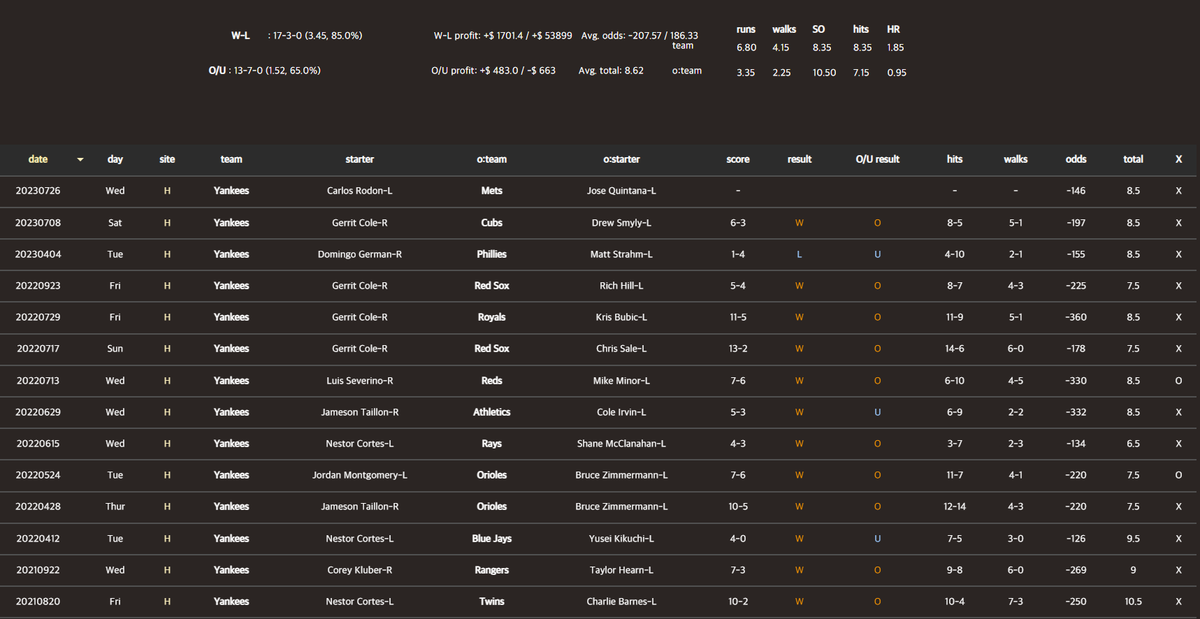1200x619 pixels.
Task: Toggle the X mark in the 20230726 row
Action: coord(1179,190)
